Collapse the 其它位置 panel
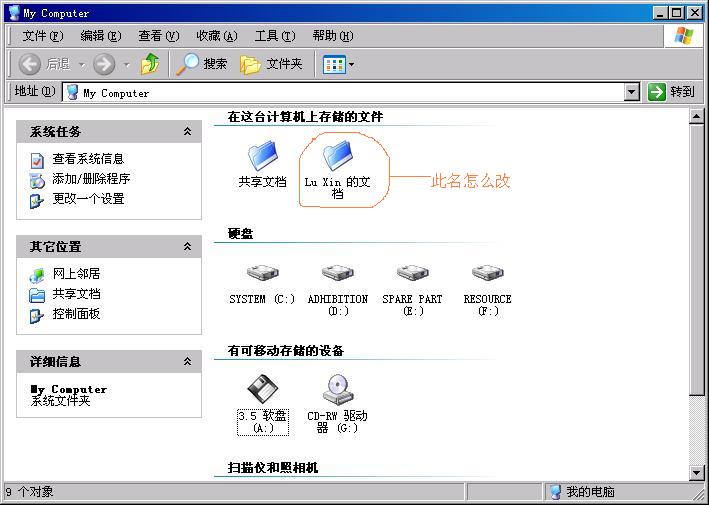Screen dimensions: 709x505 pyautogui.click(x=187, y=246)
